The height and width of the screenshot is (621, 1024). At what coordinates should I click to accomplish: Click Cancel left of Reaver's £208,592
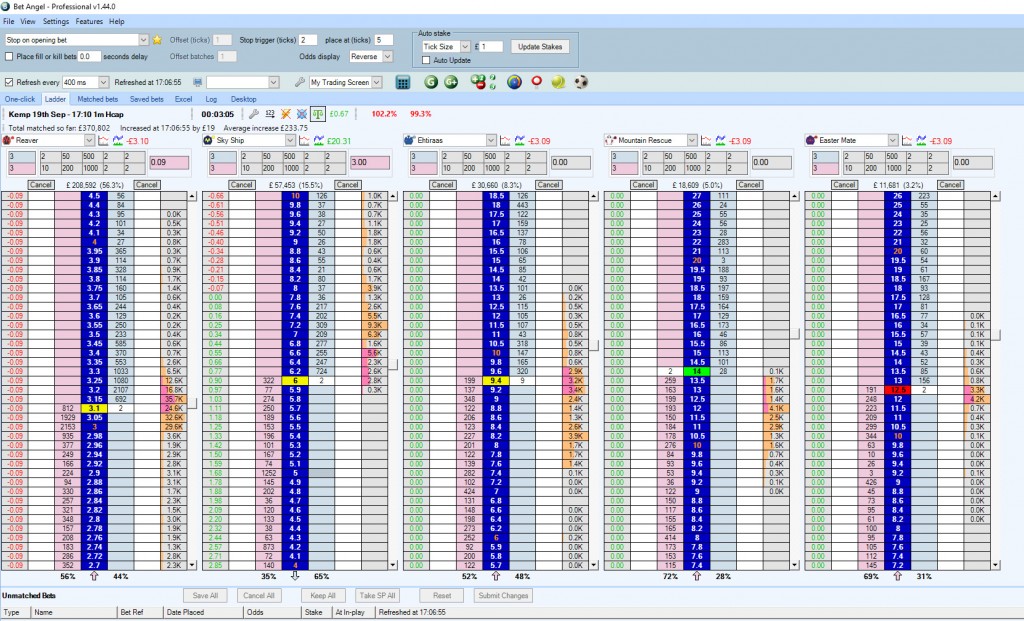[x=40, y=185]
